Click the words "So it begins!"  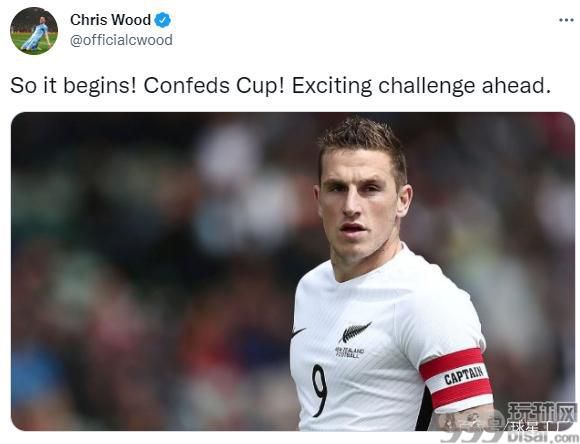[x=73, y=86]
